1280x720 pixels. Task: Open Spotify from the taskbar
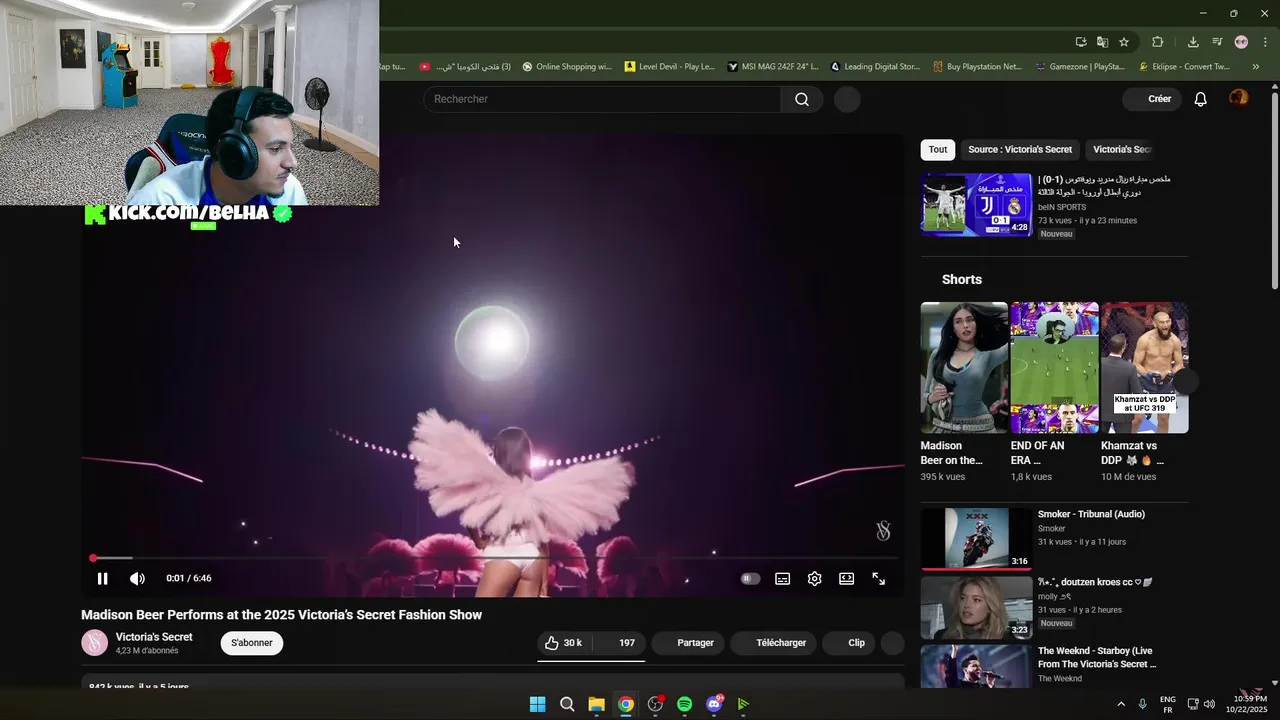coord(684,704)
